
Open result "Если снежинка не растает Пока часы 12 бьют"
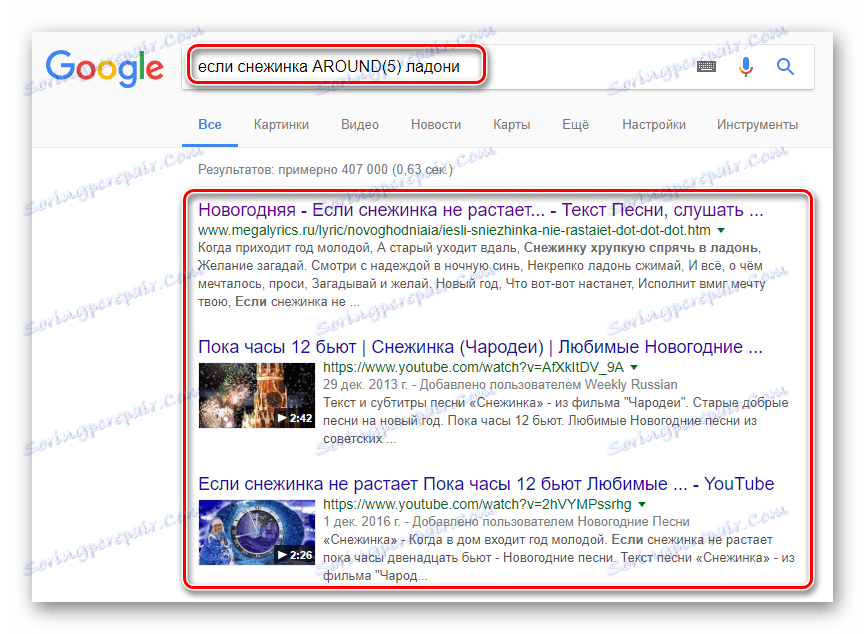486,484
